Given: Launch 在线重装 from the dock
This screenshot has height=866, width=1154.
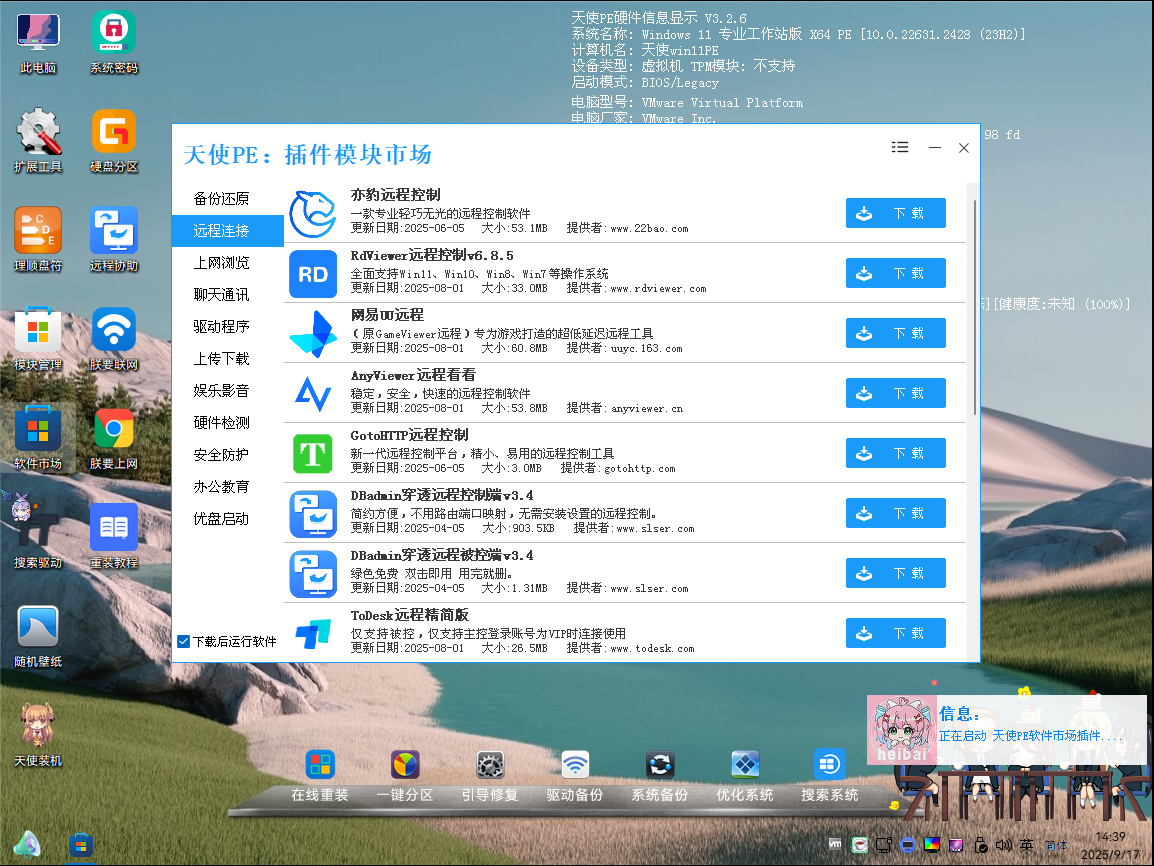Looking at the screenshot, I should [319, 776].
